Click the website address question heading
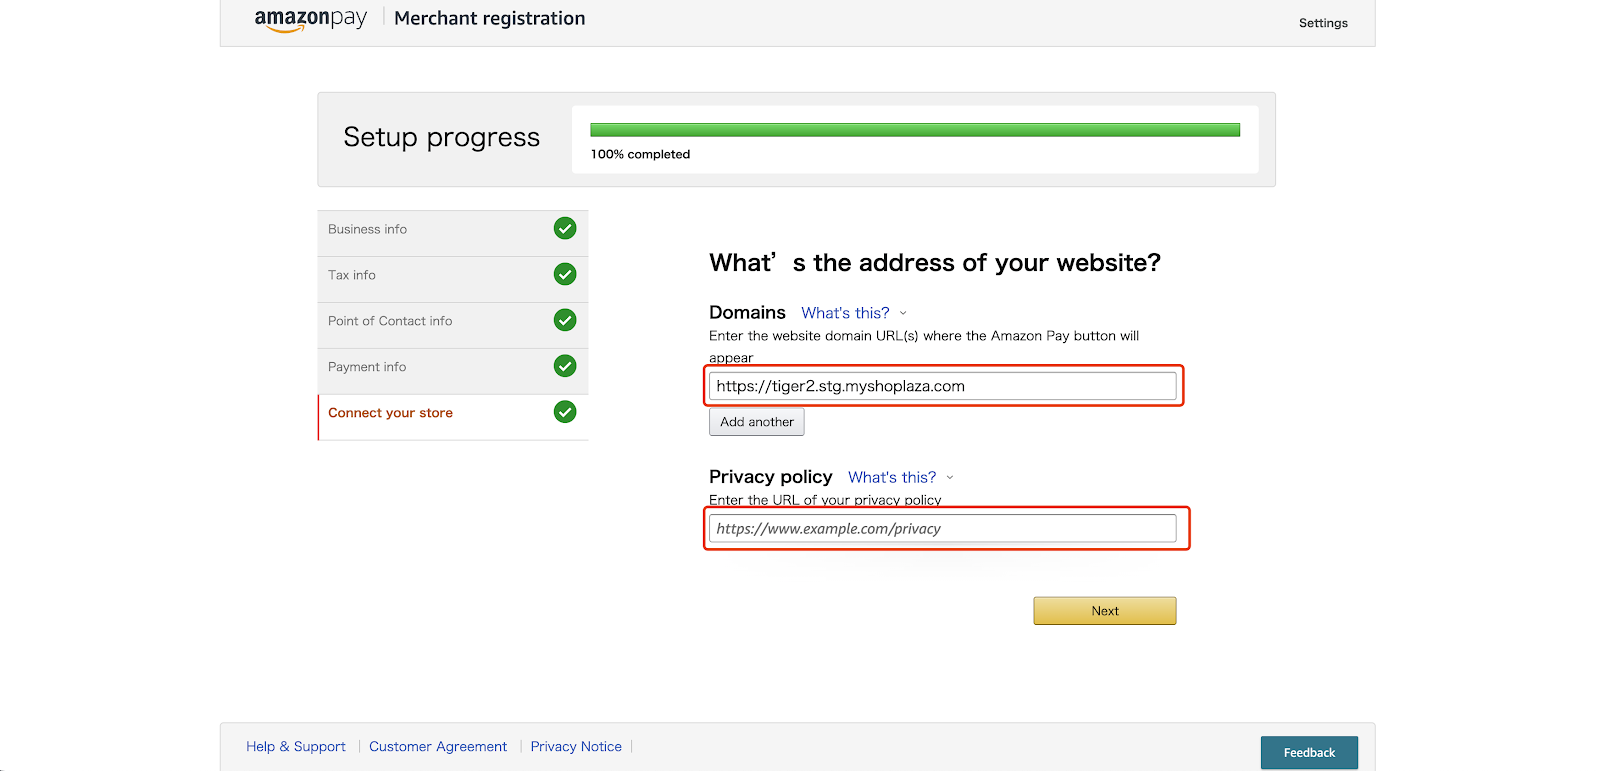The image size is (1600, 771). tap(935, 262)
